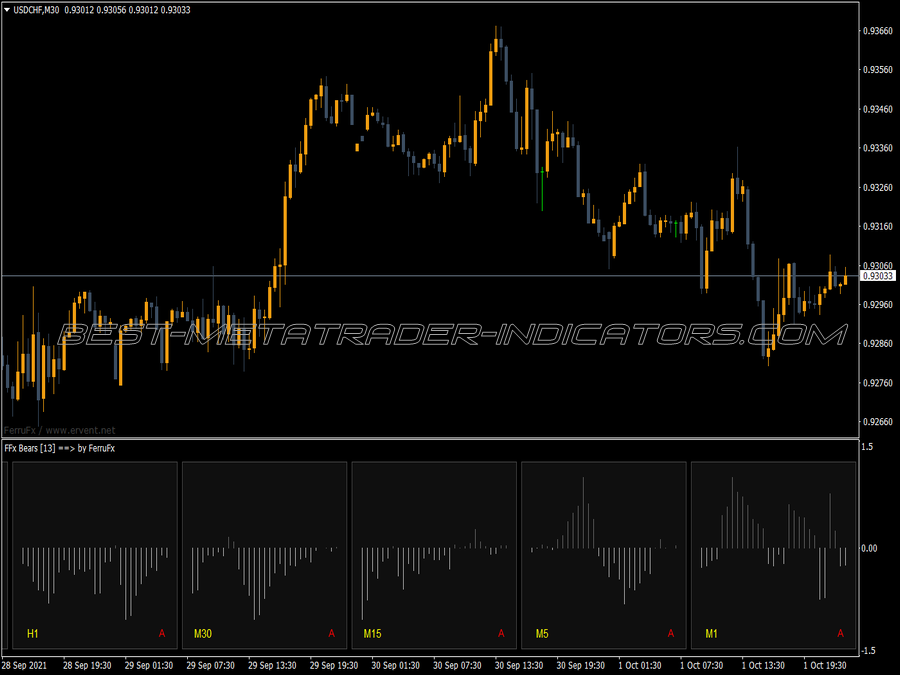
Task: Click the 0.92960 price scale value
Action: click(878, 305)
